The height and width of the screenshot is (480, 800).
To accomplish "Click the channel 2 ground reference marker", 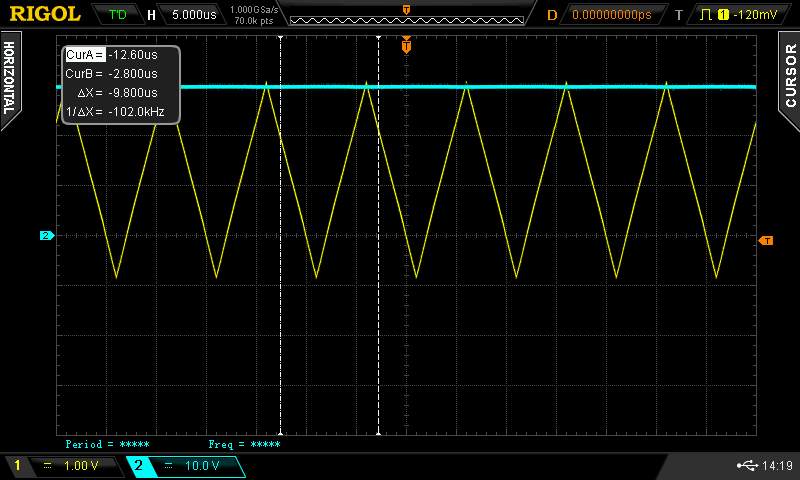I will click(x=45, y=236).
